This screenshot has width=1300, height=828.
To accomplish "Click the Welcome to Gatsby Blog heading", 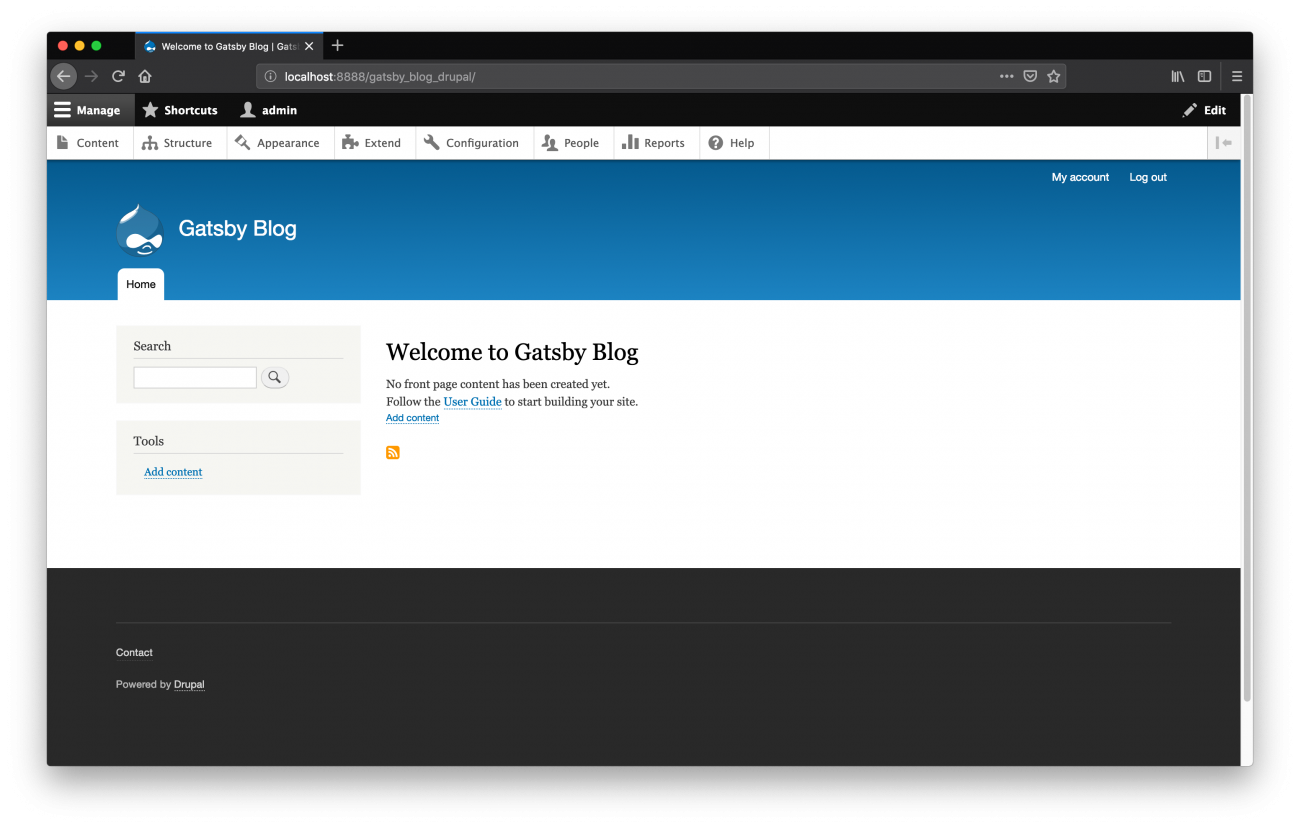I will click(x=512, y=352).
